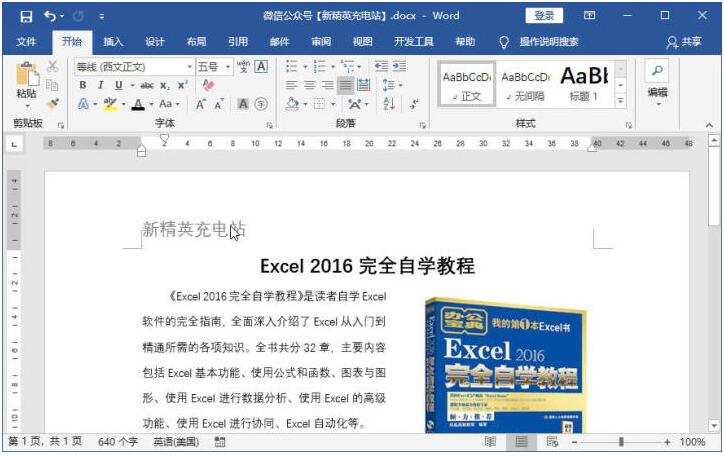
Task: Apply the 标题 1 style
Action: click(x=584, y=84)
